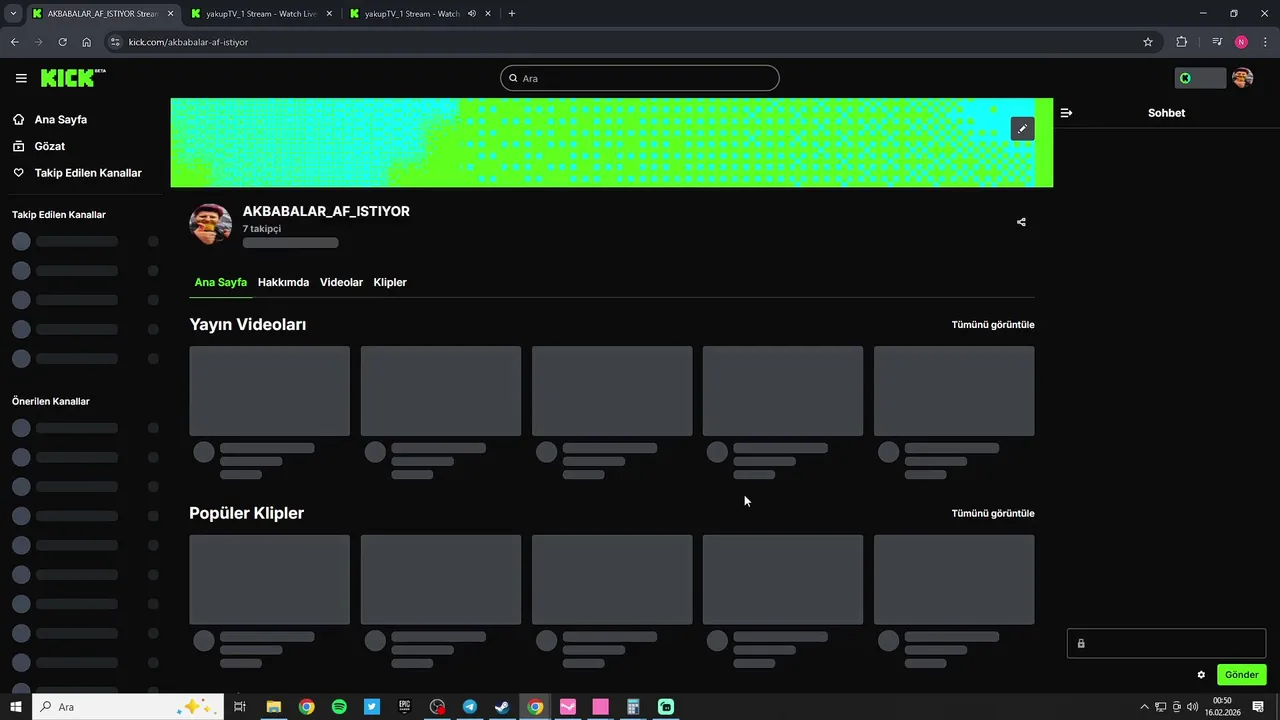This screenshot has width=1280, height=720.
Task: Show hidden system tray icons
Action: pos(1144,707)
